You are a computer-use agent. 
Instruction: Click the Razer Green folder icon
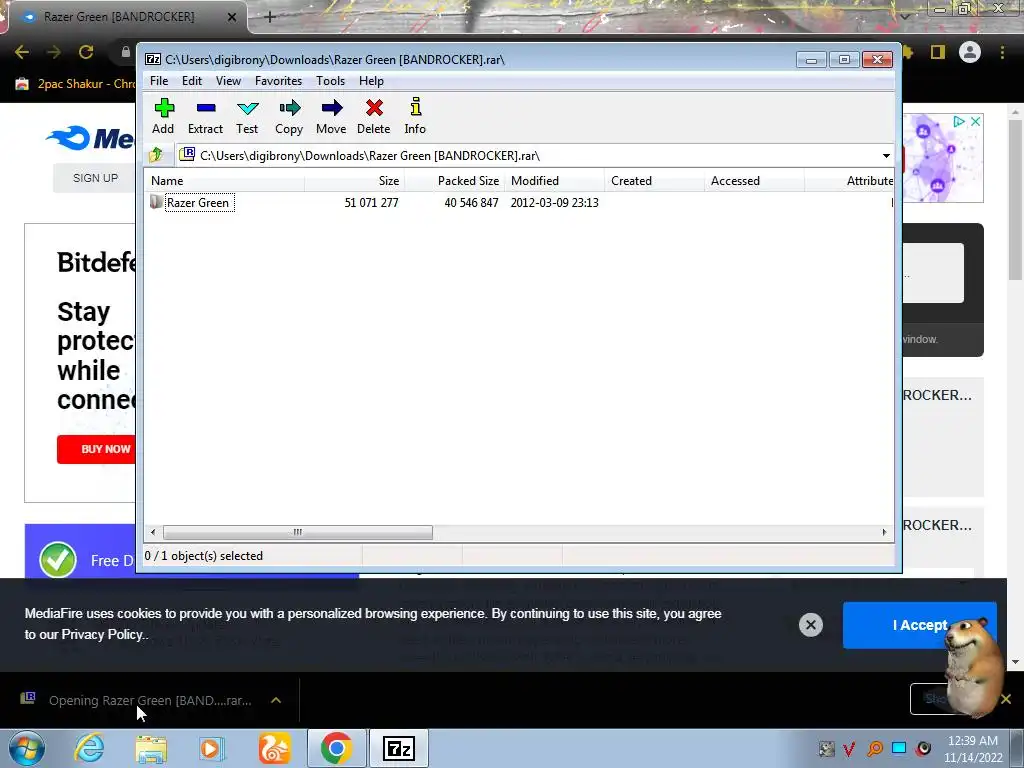pyautogui.click(x=156, y=202)
